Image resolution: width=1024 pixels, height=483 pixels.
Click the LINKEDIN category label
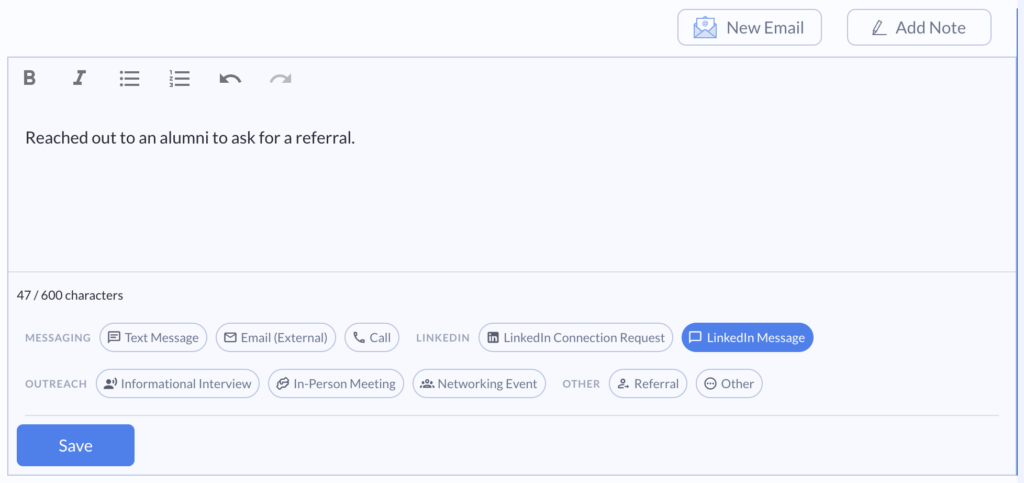coord(443,338)
